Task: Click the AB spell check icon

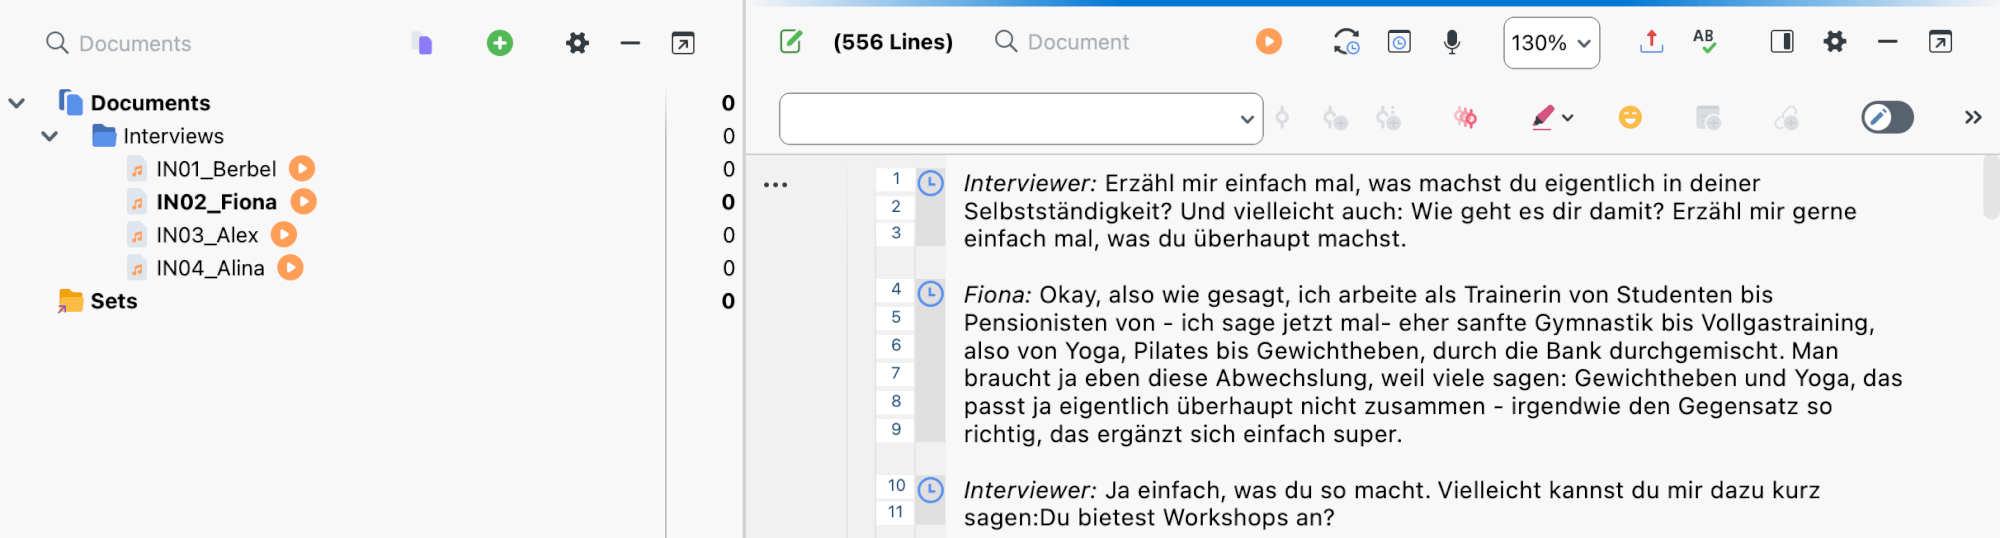Action: click(x=1705, y=42)
